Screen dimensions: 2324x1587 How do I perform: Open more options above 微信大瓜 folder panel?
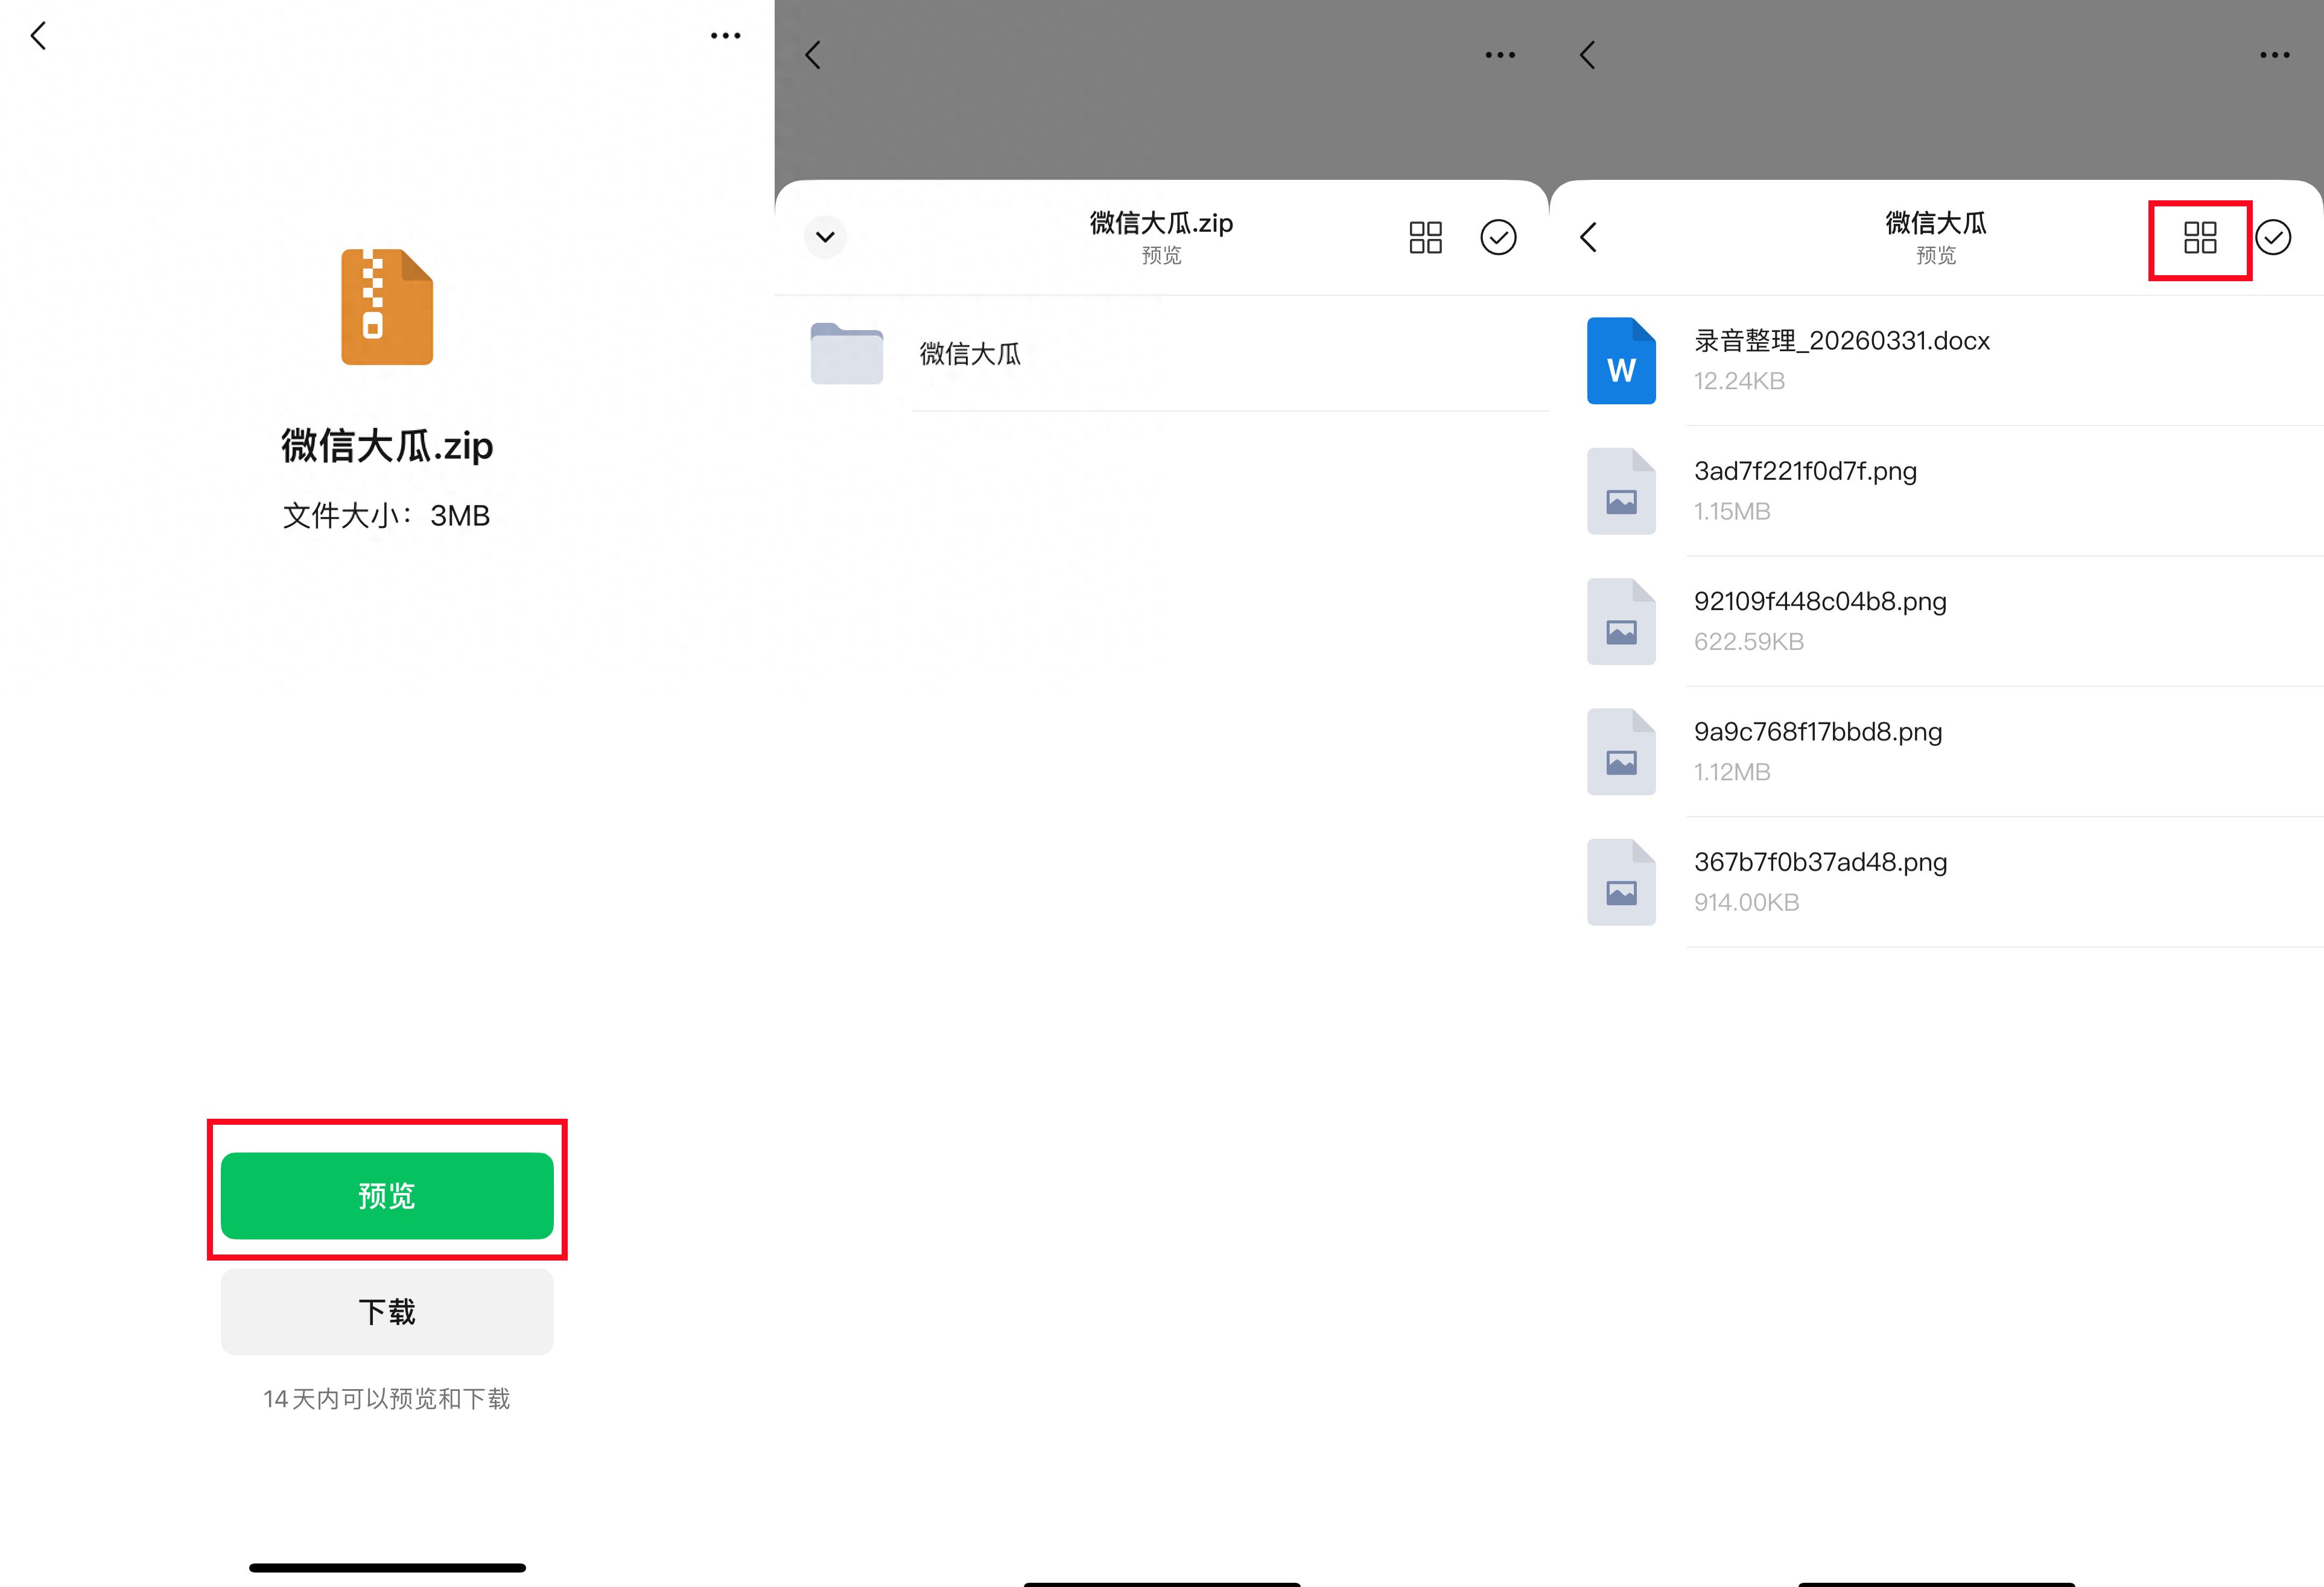(x=2273, y=55)
